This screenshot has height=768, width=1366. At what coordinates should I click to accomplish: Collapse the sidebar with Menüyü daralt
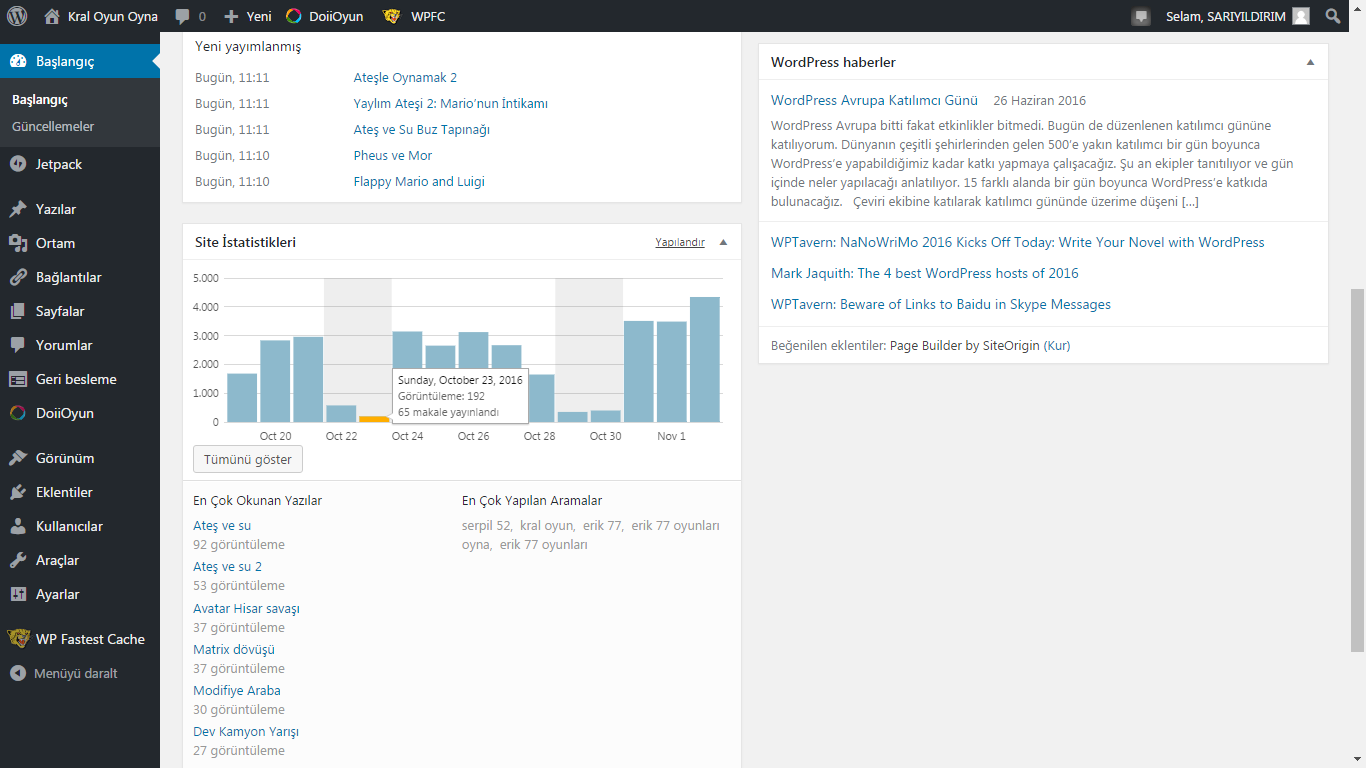point(80,673)
